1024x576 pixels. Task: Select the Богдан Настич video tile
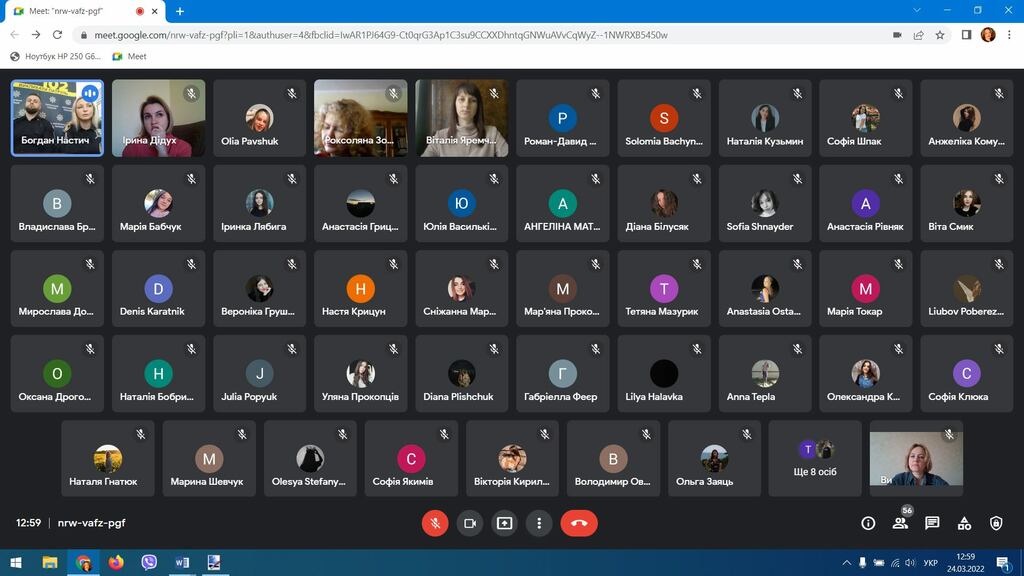(57, 118)
